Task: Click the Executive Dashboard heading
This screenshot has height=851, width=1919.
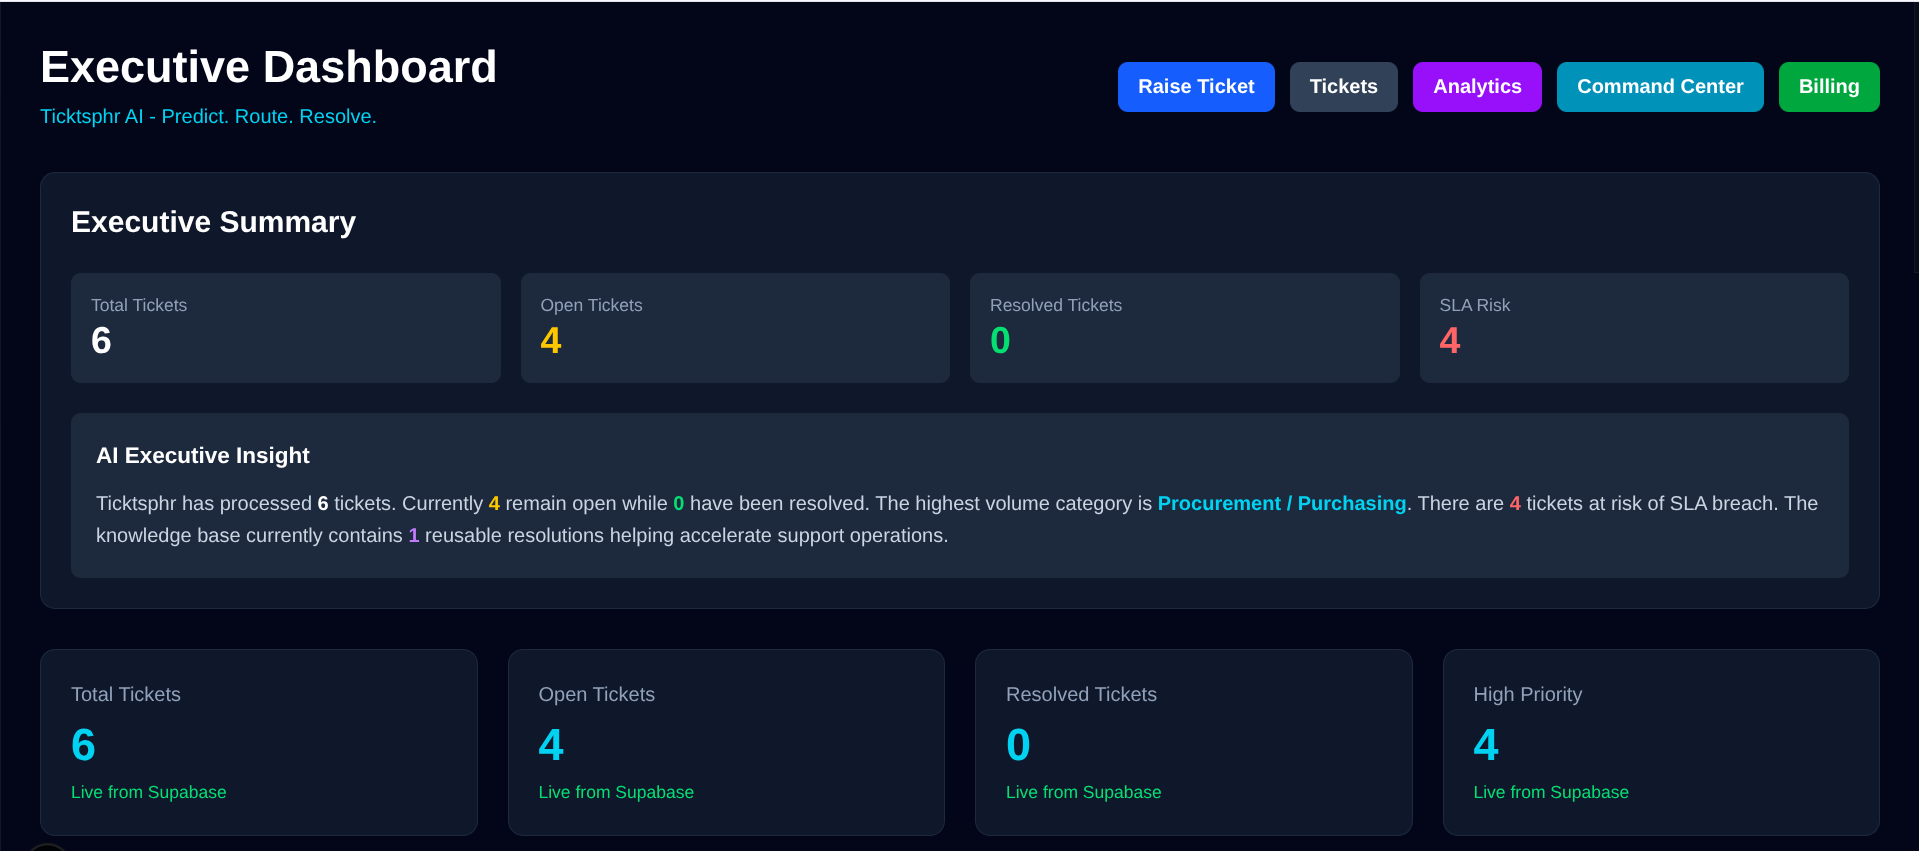Action: (x=268, y=67)
